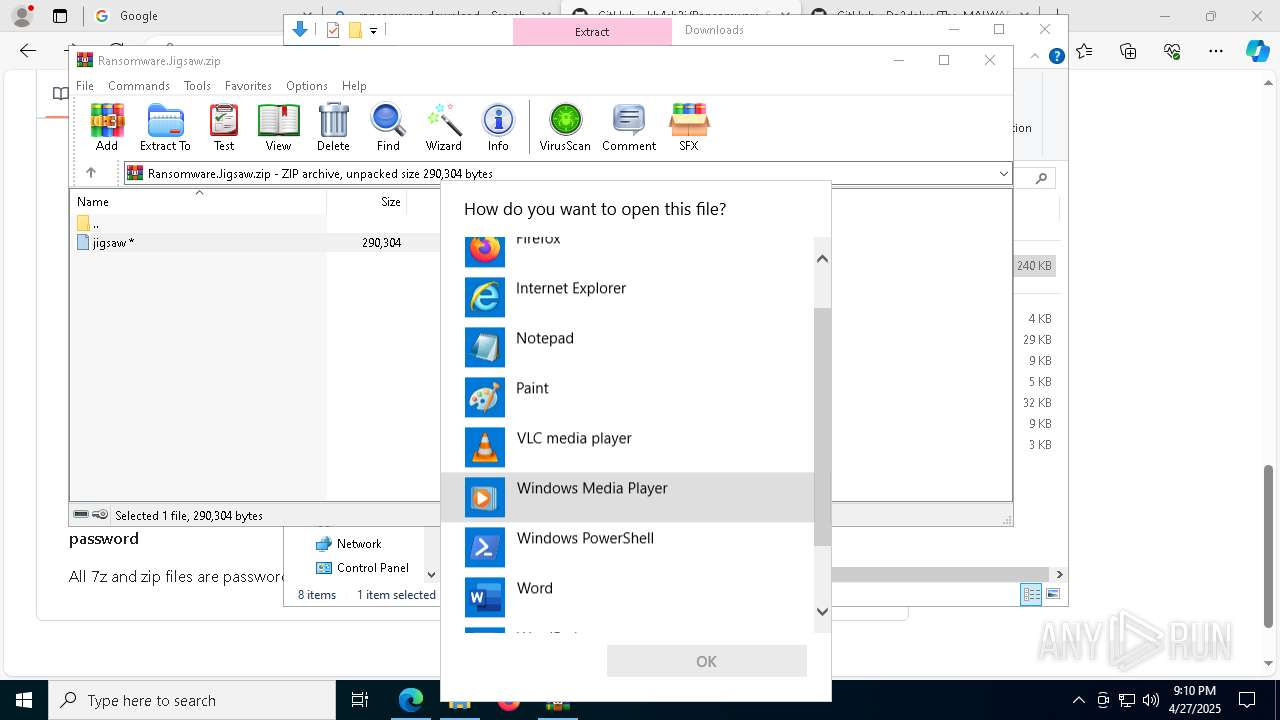Switch Explorer to large icons view
Image resolution: width=1280 pixels, height=720 pixels.
tap(1052, 594)
